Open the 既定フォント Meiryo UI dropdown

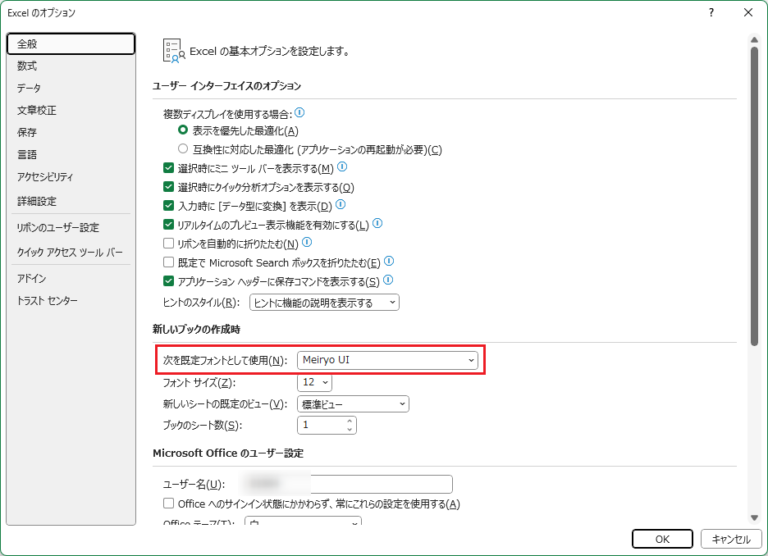pos(388,360)
